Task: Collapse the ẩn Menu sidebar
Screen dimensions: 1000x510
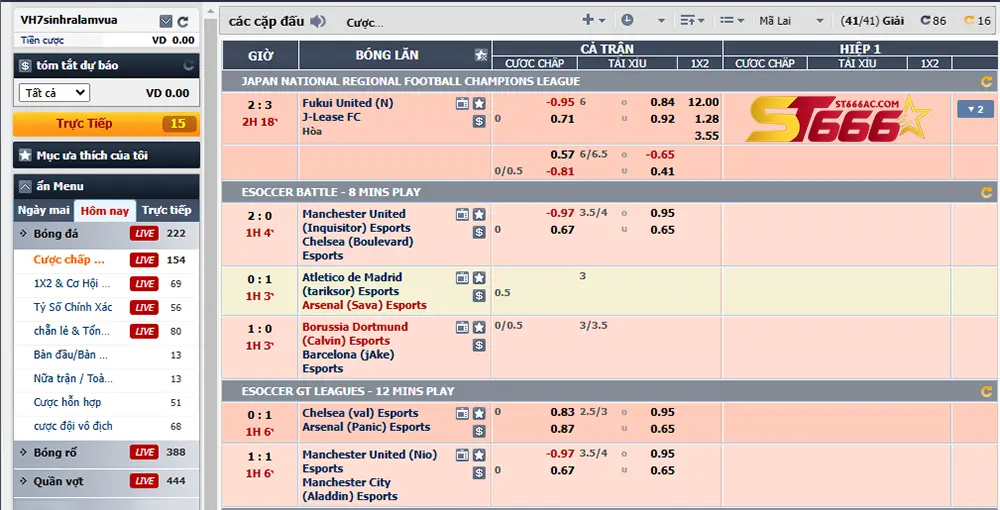Action: [106, 186]
